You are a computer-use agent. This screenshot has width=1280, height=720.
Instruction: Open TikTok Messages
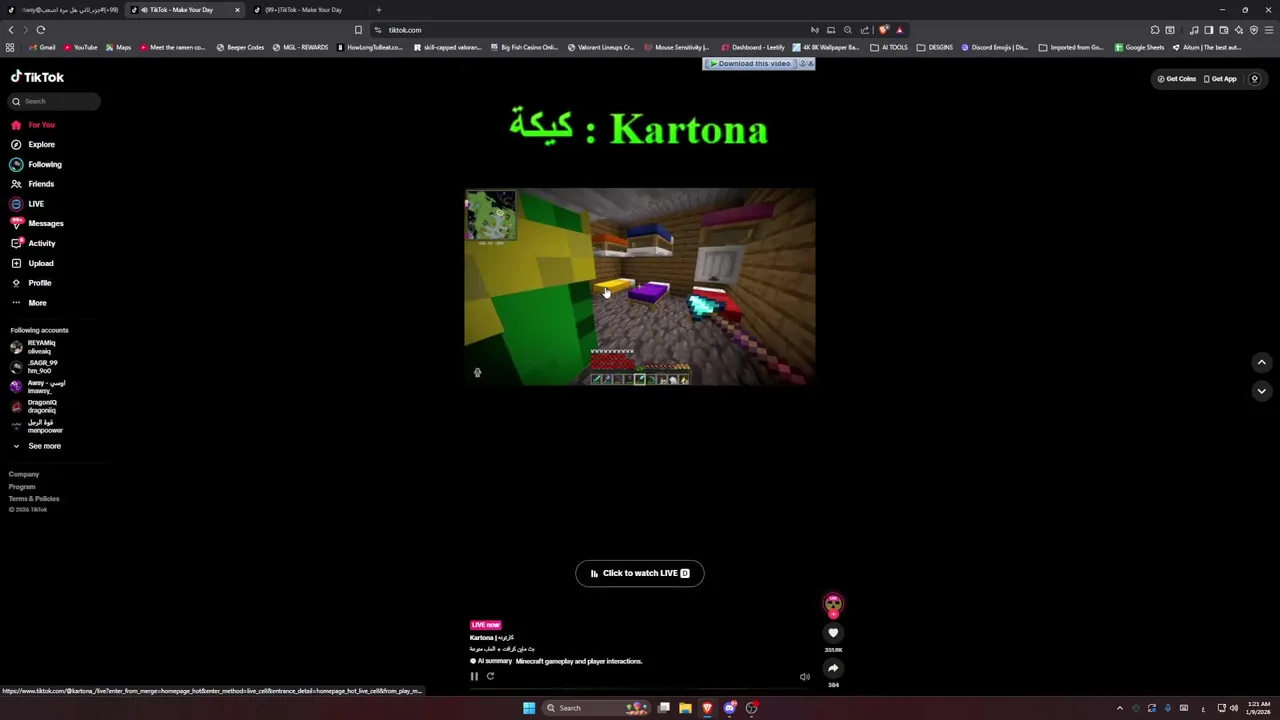coord(37,223)
